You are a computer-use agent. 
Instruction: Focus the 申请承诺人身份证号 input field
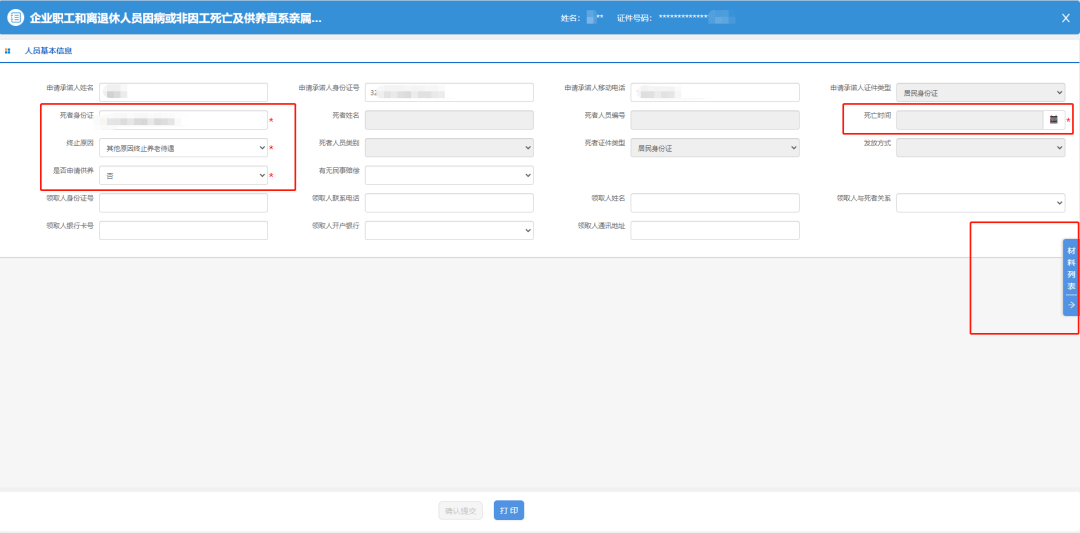449,92
